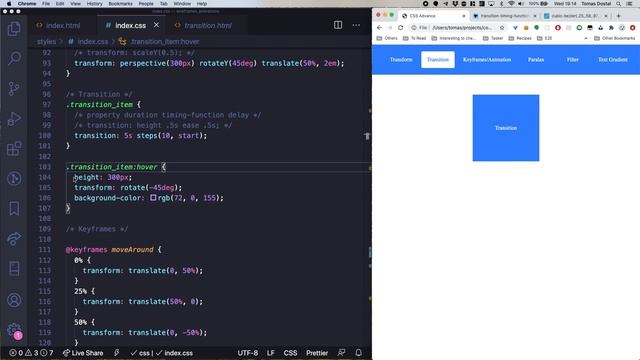This screenshot has height=360, width=640.
Task: Click the css check status item
Action: [x=140, y=353]
